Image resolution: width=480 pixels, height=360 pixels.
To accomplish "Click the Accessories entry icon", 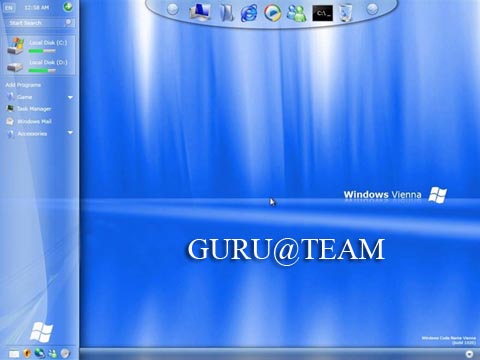I will pos(11,134).
